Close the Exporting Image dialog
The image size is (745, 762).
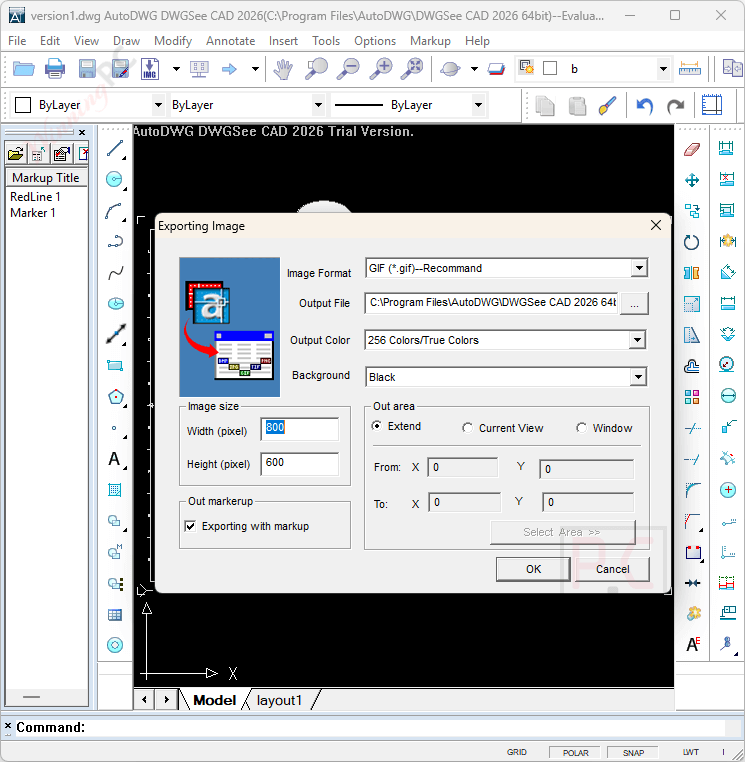coord(656,225)
